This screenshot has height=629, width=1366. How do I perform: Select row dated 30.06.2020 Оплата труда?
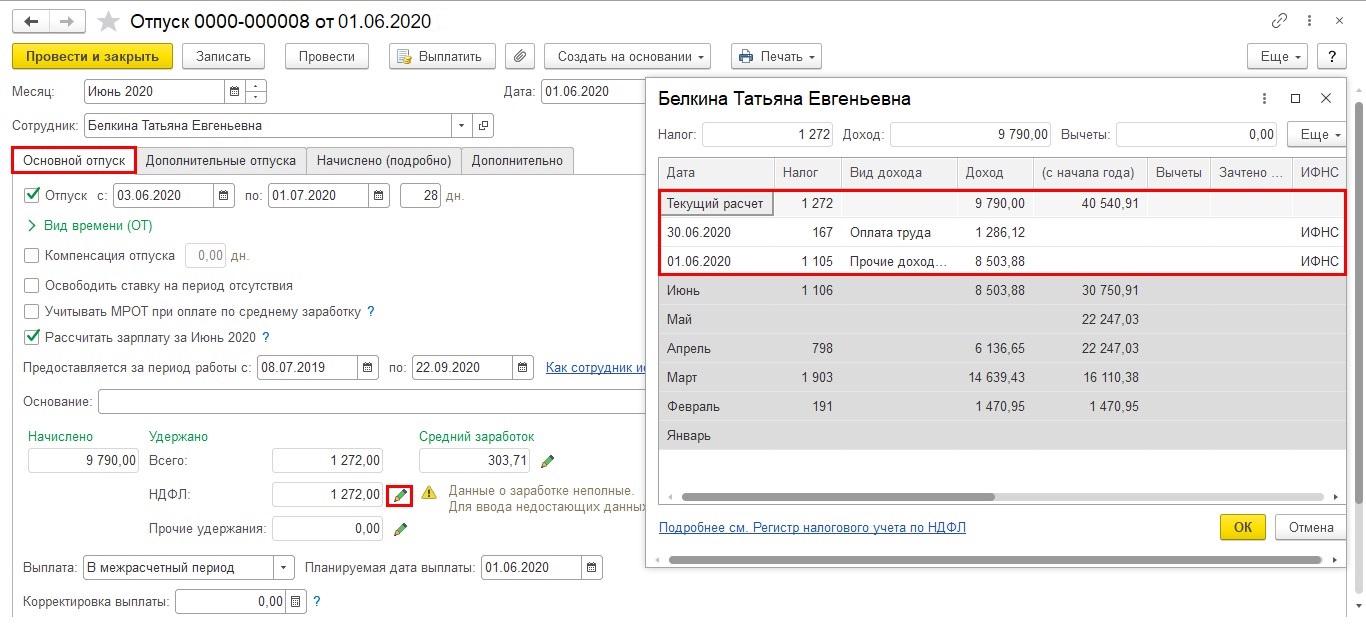point(1001,232)
